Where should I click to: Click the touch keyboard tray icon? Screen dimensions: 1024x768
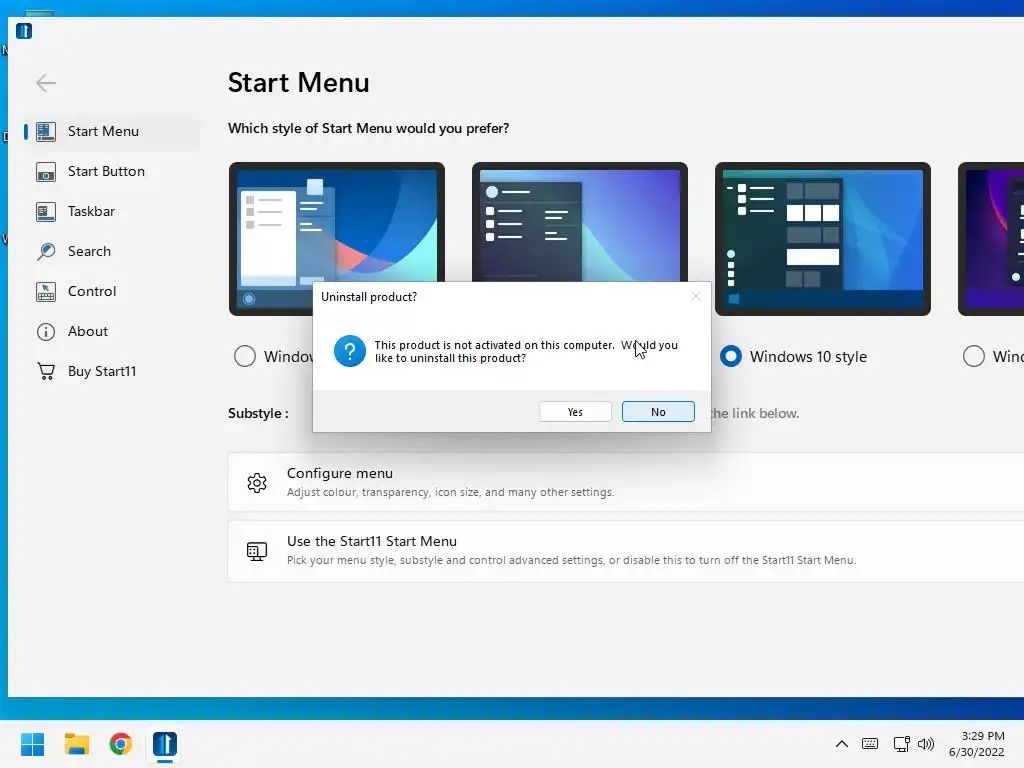pyautogui.click(x=870, y=744)
